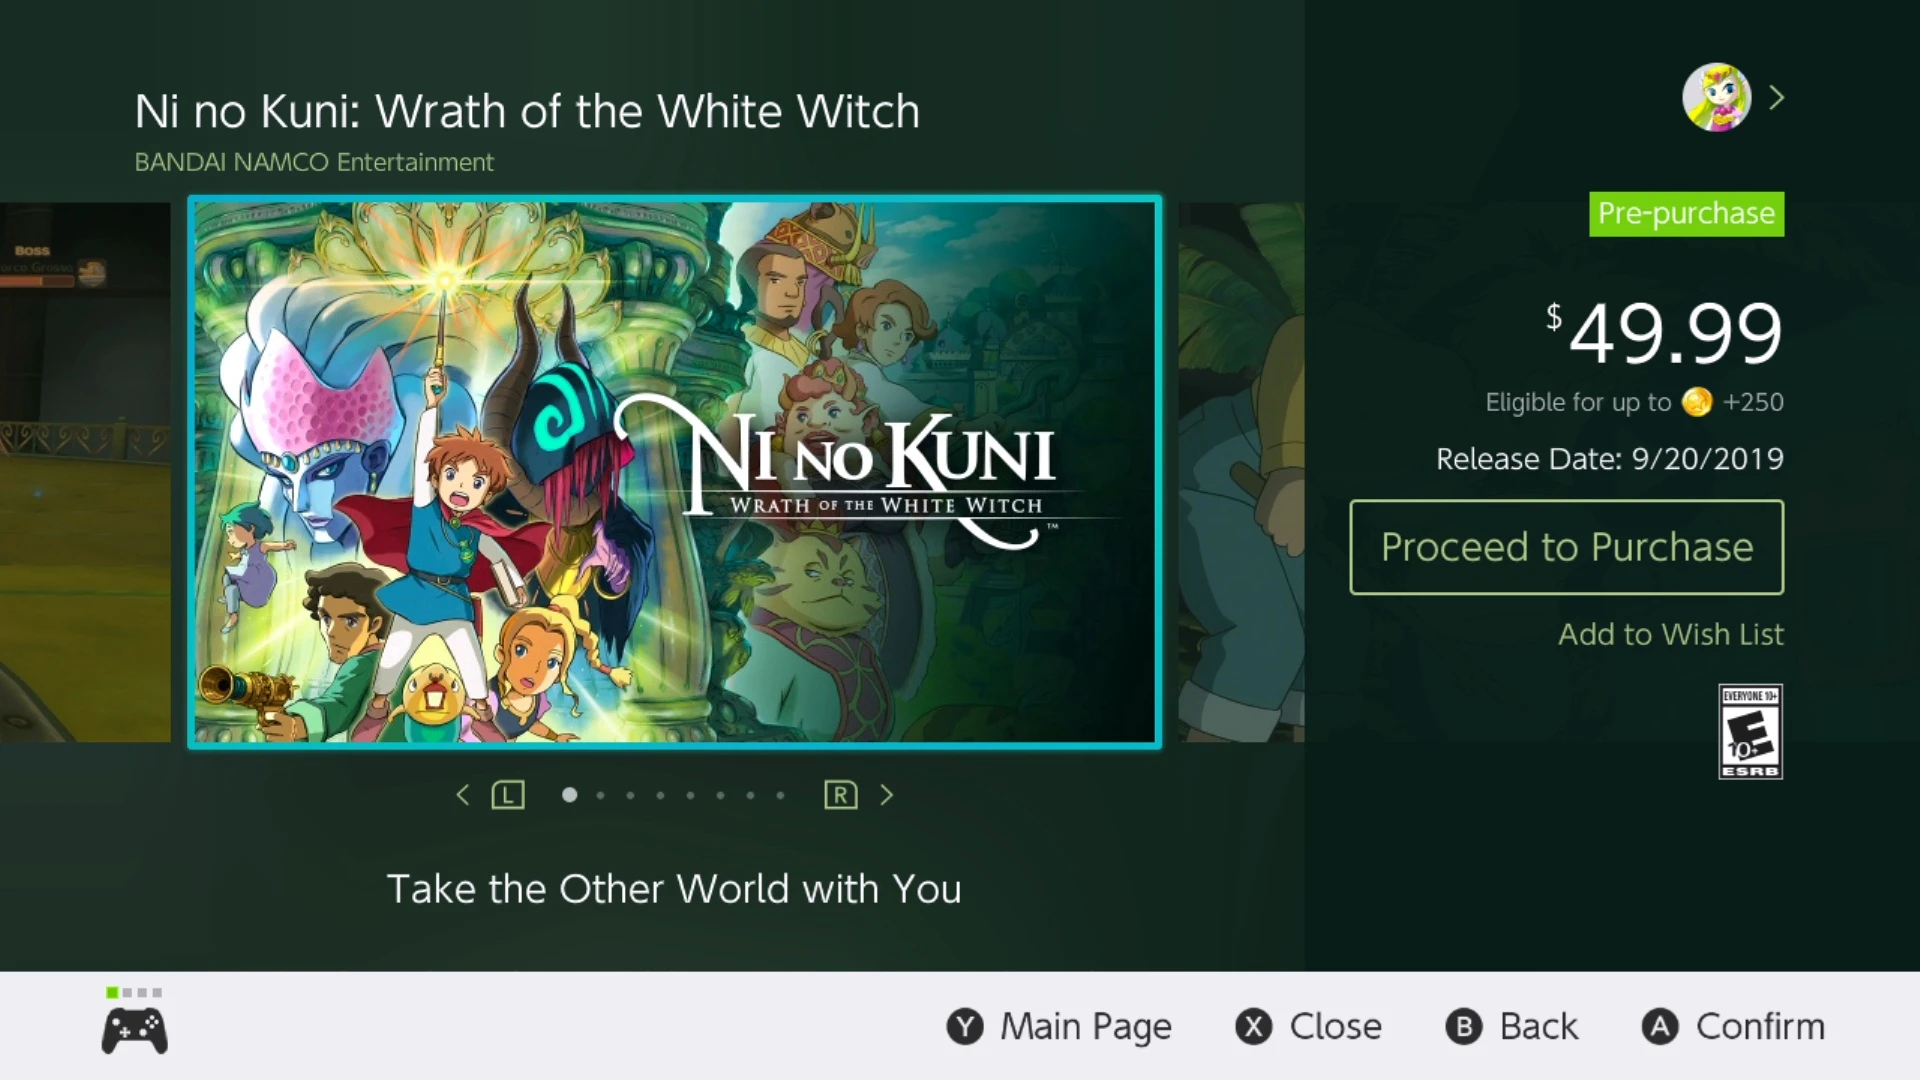Viewport: 1920px width, 1080px height.
Task: Click Proceed to Purchase
Action: click(x=1566, y=547)
